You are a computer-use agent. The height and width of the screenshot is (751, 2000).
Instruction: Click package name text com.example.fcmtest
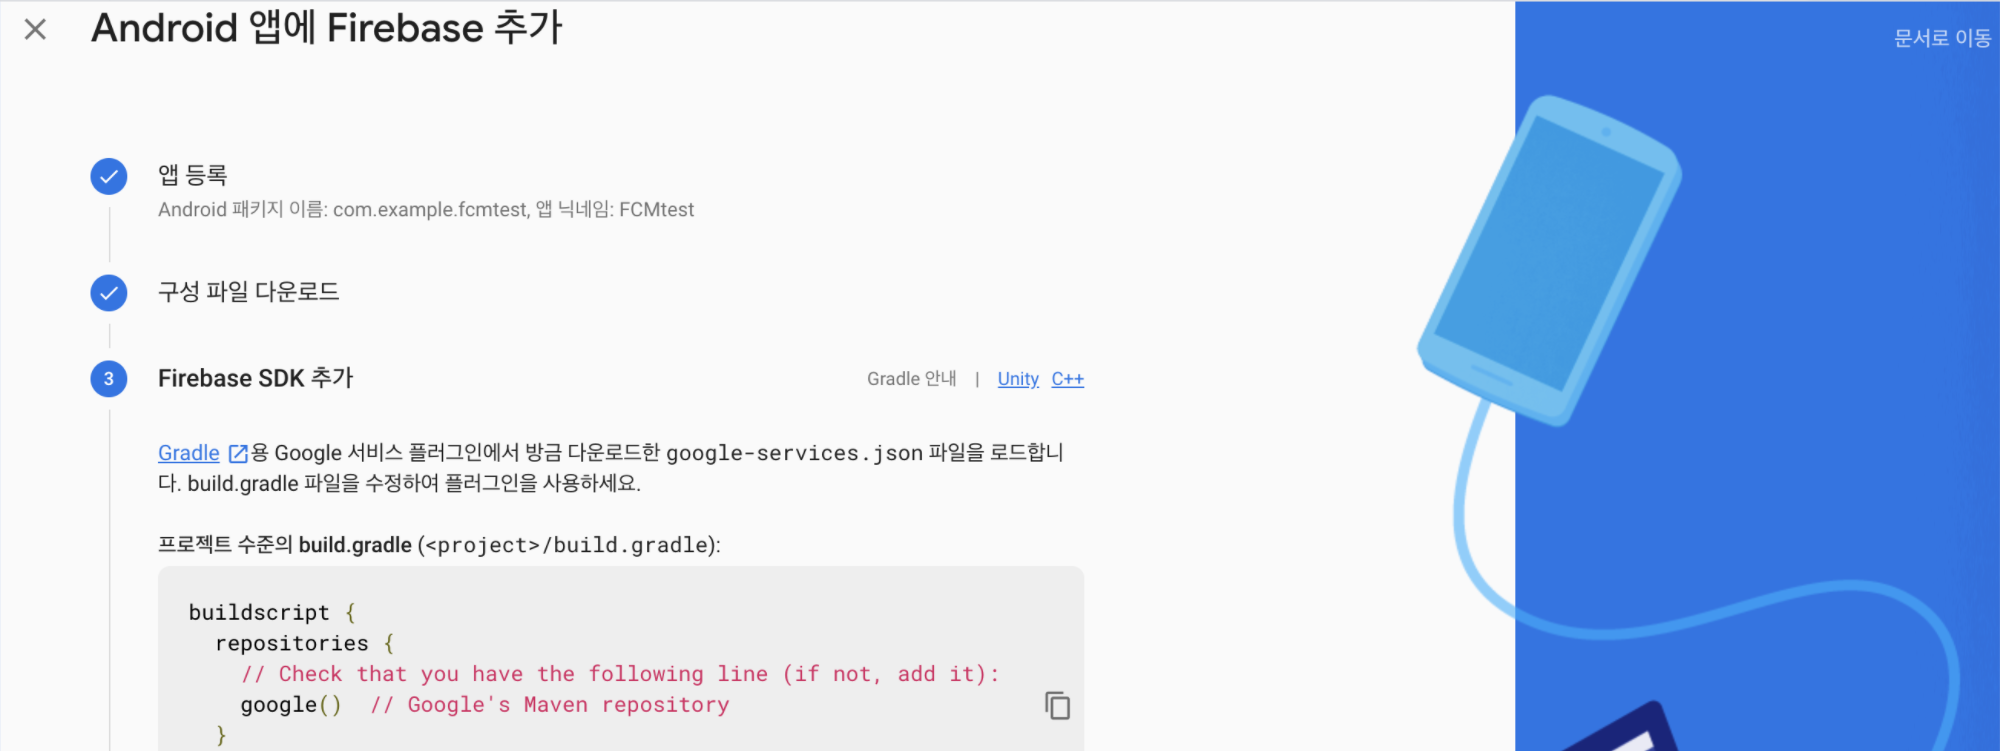click(x=430, y=210)
